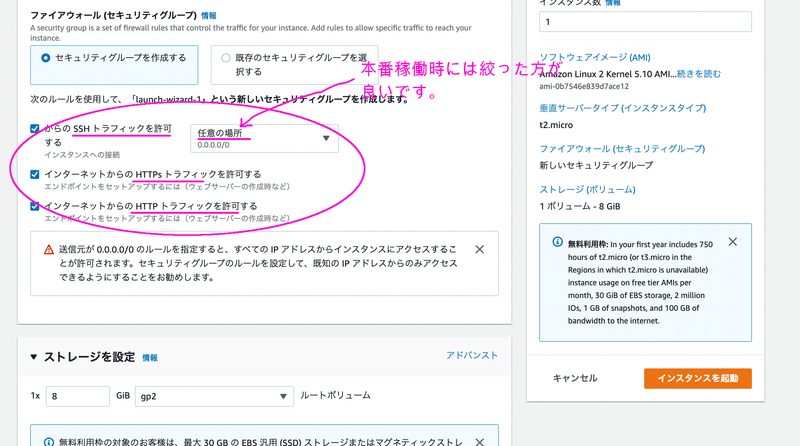Open the firewall security group summary link
Image resolution: width=800 pixels, height=446 pixels.
[x=622, y=149]
